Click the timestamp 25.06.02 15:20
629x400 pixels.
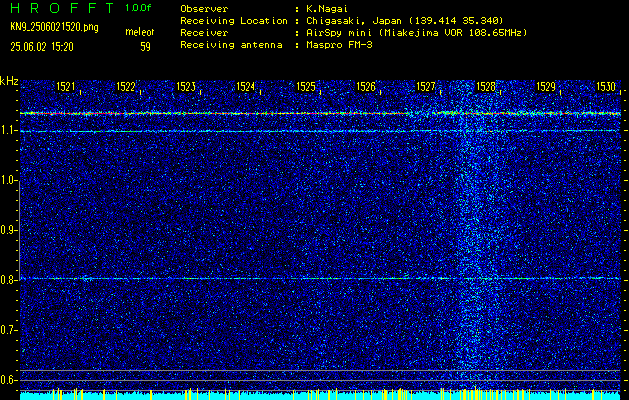(42, 47)
